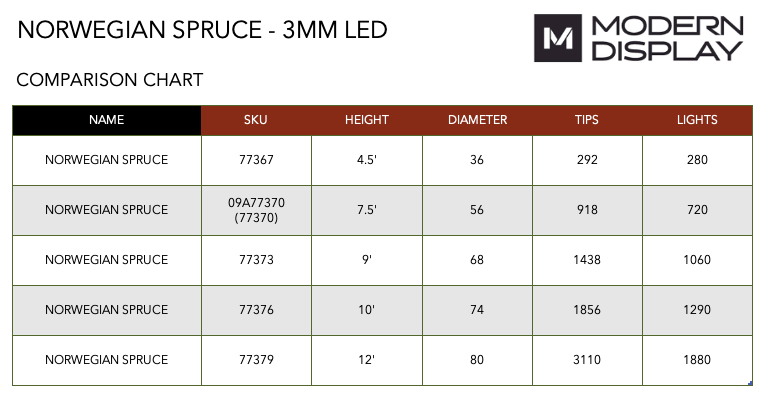The width and height of the screenshot is (769, 402).
Task: Click SKU cell 77376
Action: pyautogui.click(x=256, y=310)
